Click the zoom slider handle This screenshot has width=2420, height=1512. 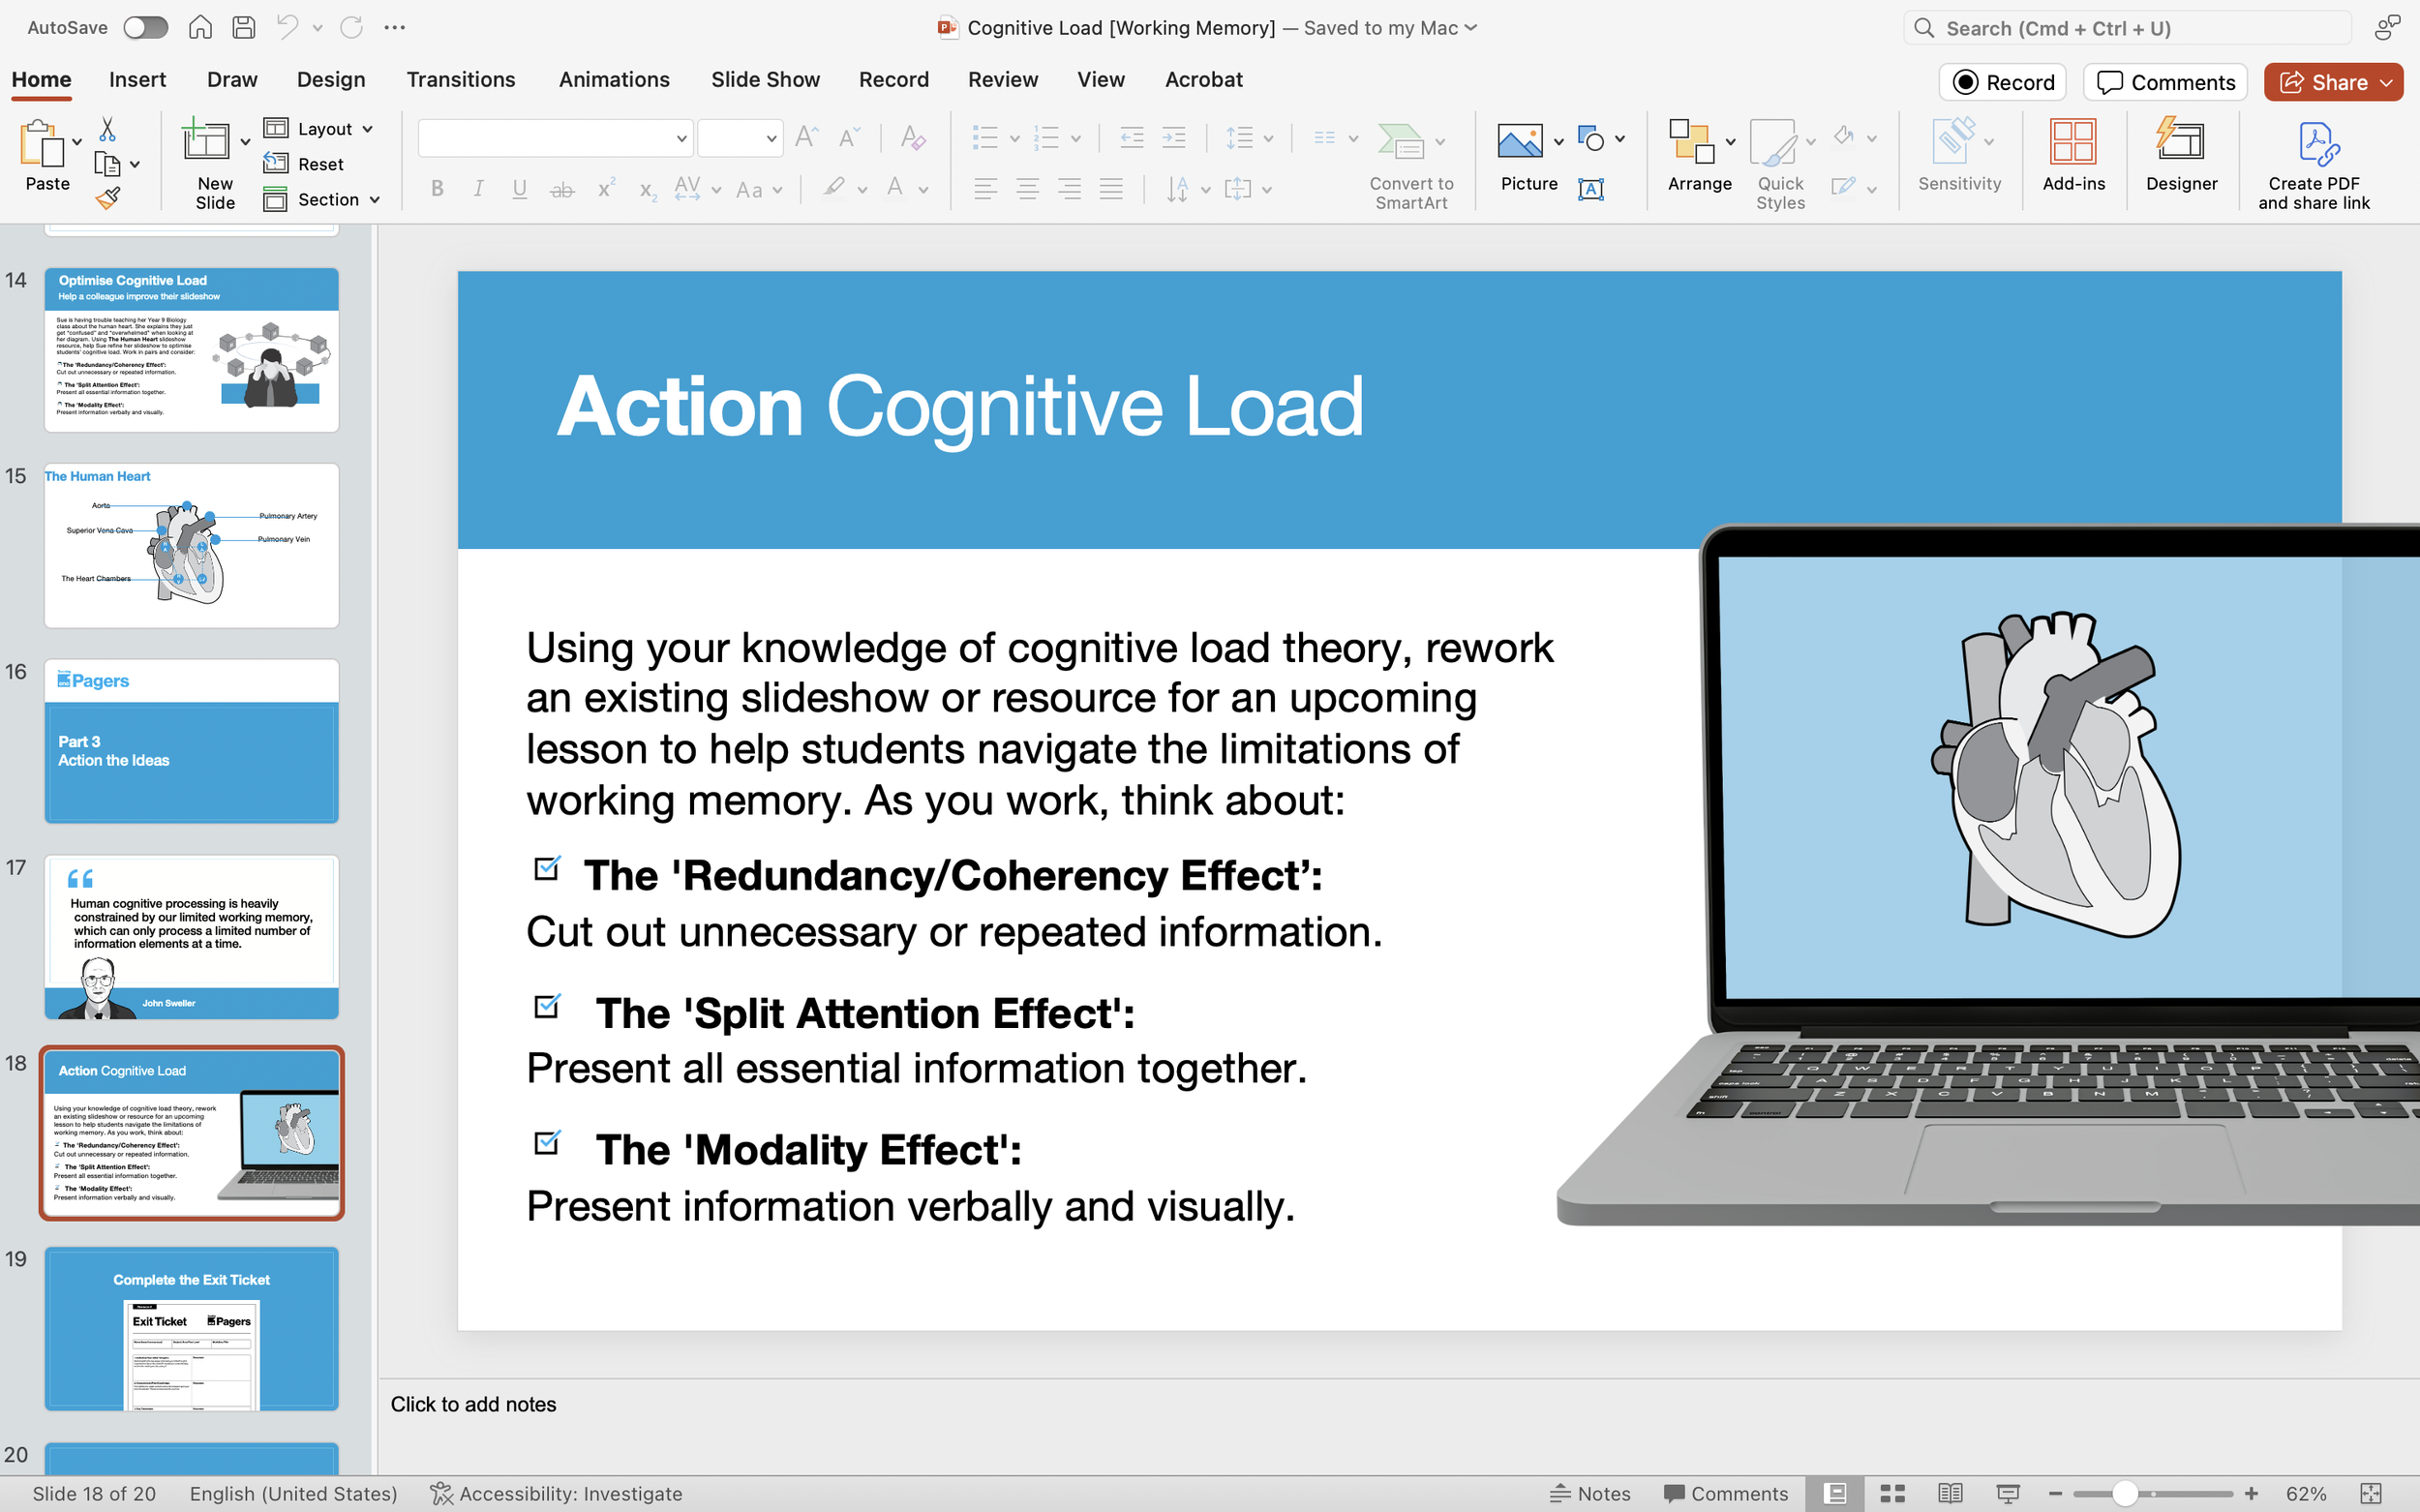pyautogui.click(x=2124, y=1493)
